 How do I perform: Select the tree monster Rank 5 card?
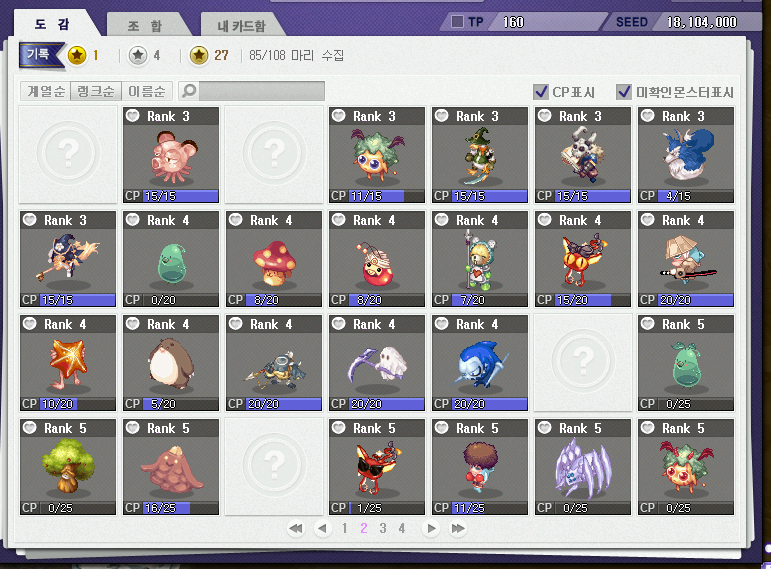(x=68, y=467)
